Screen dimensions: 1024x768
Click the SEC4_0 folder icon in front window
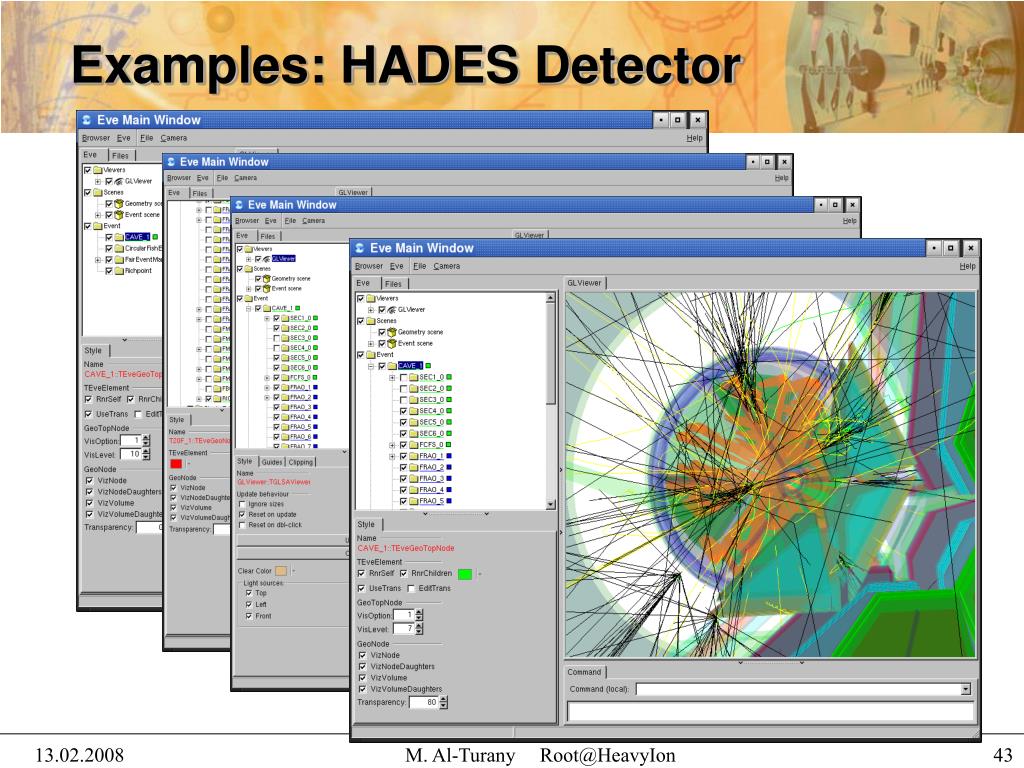[x=413, y=411]
